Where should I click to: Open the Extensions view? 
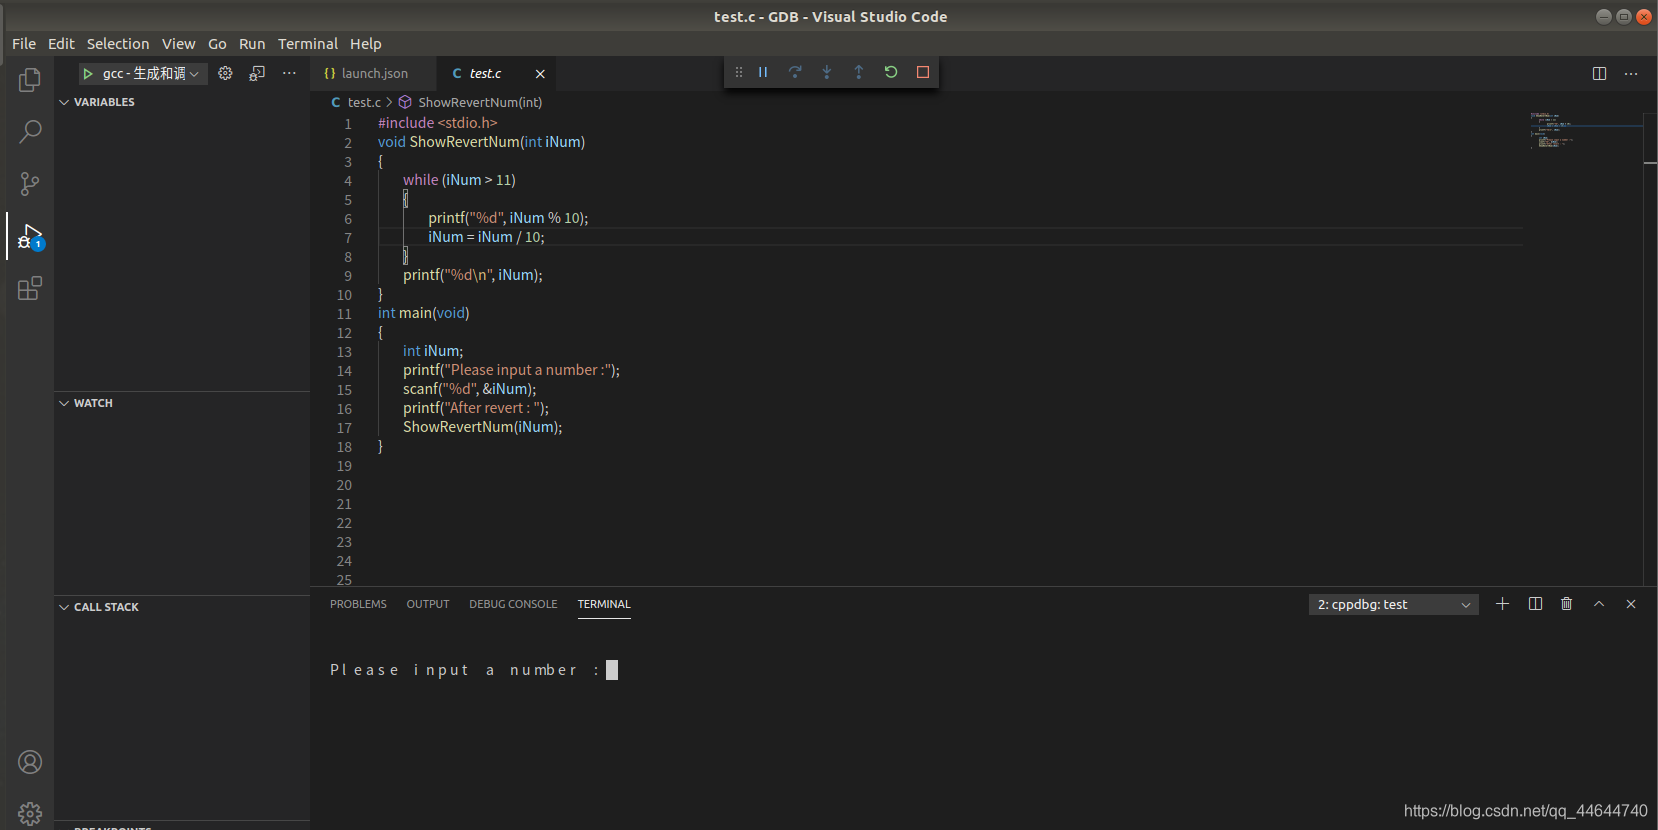[30, 289]
